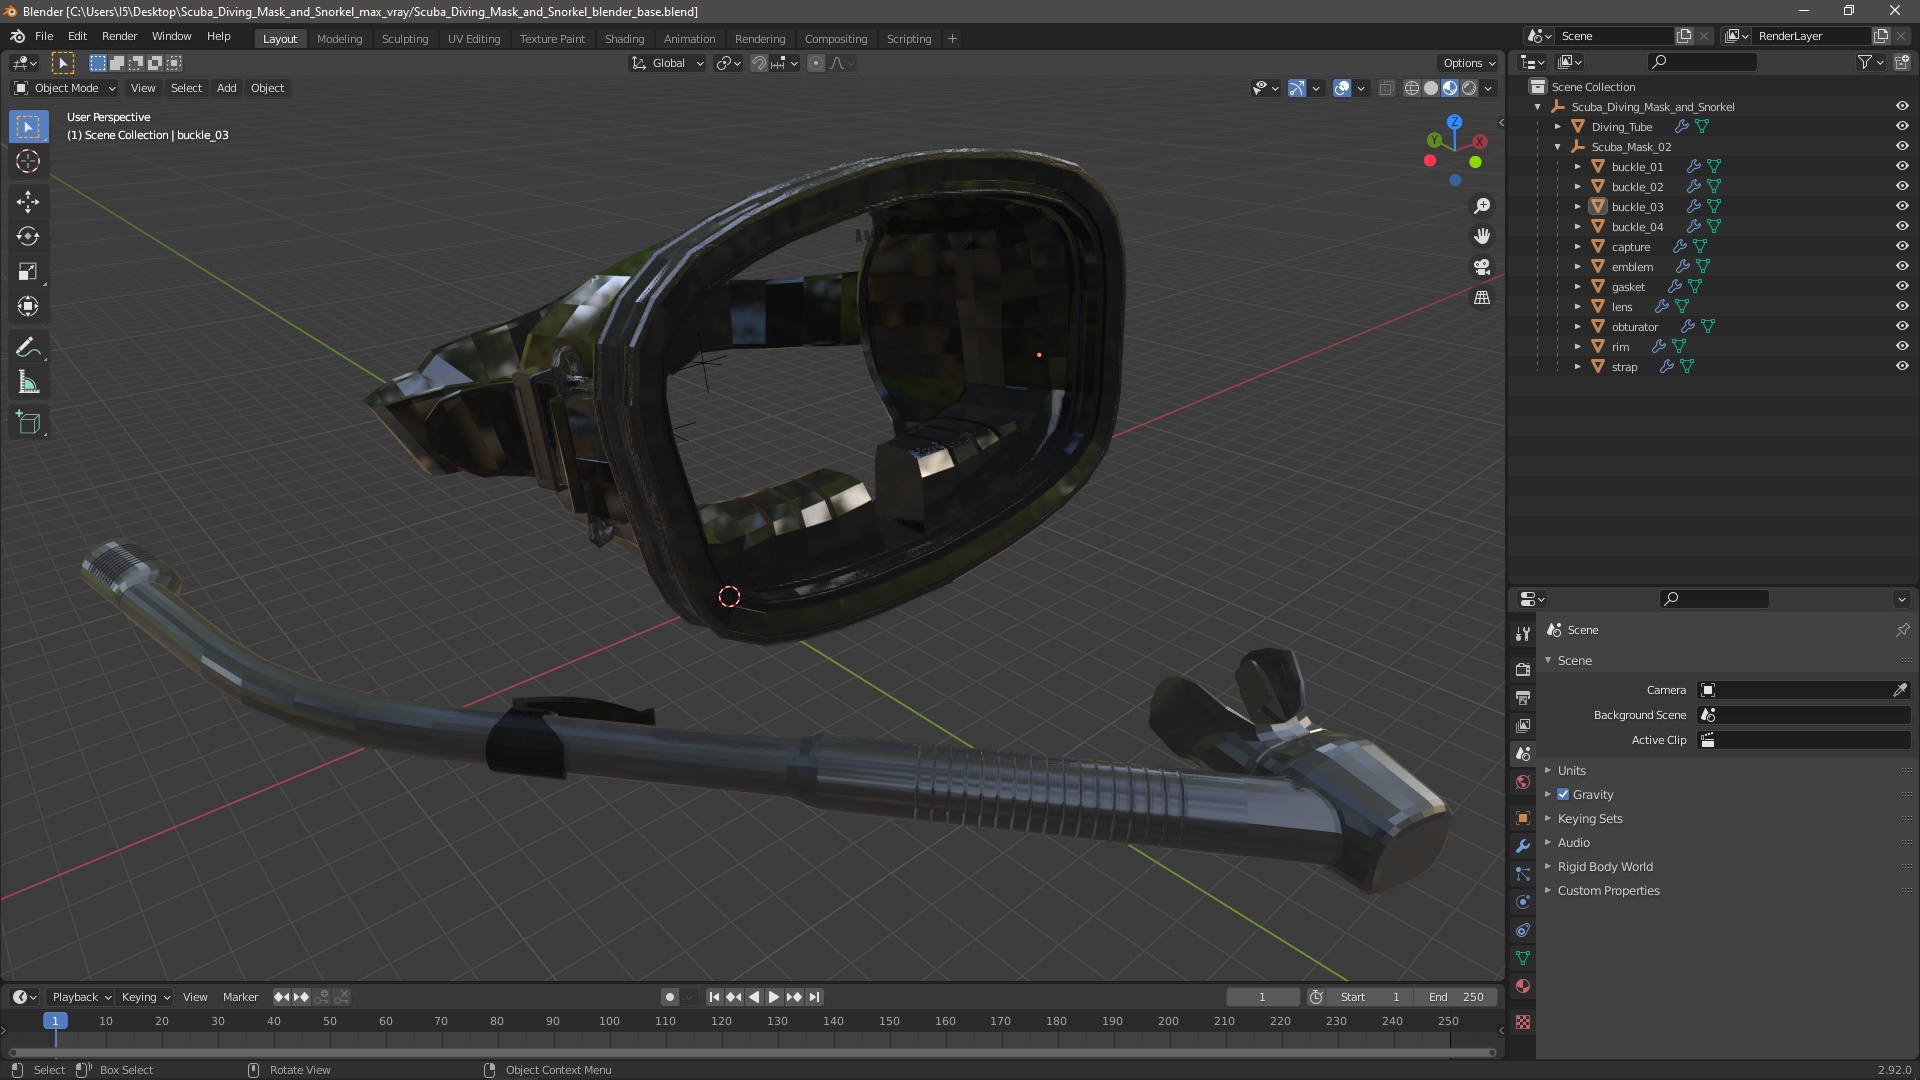Open the Render properties tab
The image size is (1920, 1080).
click(x=1523, y=669)
